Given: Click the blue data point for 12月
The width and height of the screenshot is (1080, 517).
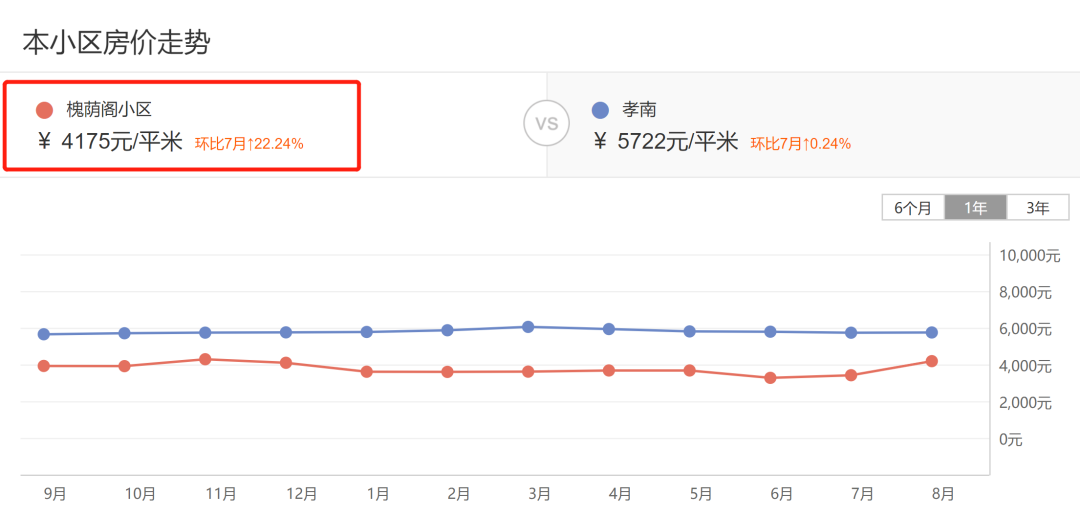Looking at the screenshot, I should pos(286,332).
